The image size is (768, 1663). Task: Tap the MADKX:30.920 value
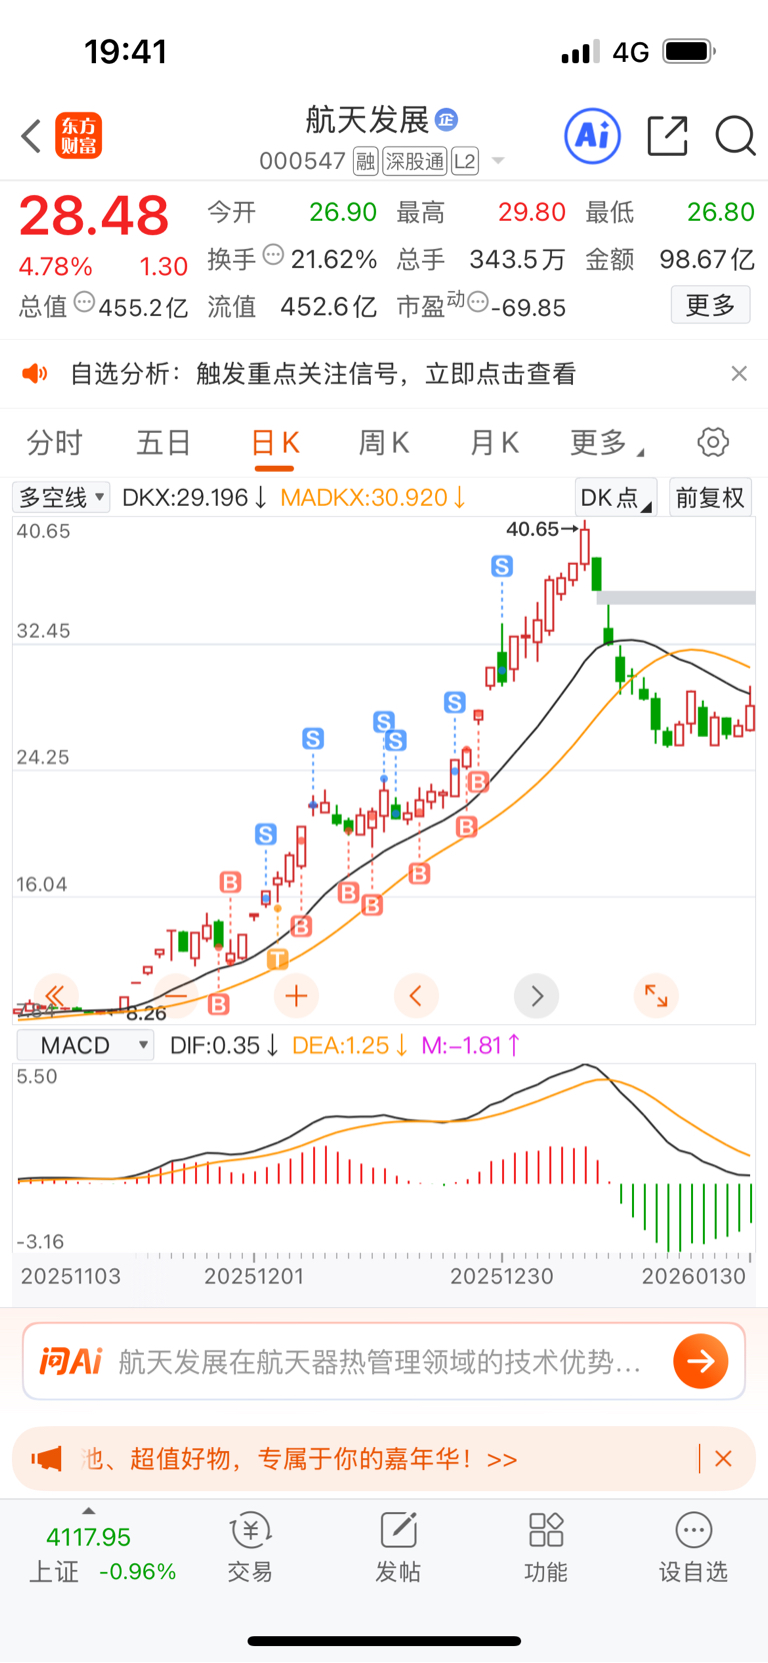click(373, 497)
